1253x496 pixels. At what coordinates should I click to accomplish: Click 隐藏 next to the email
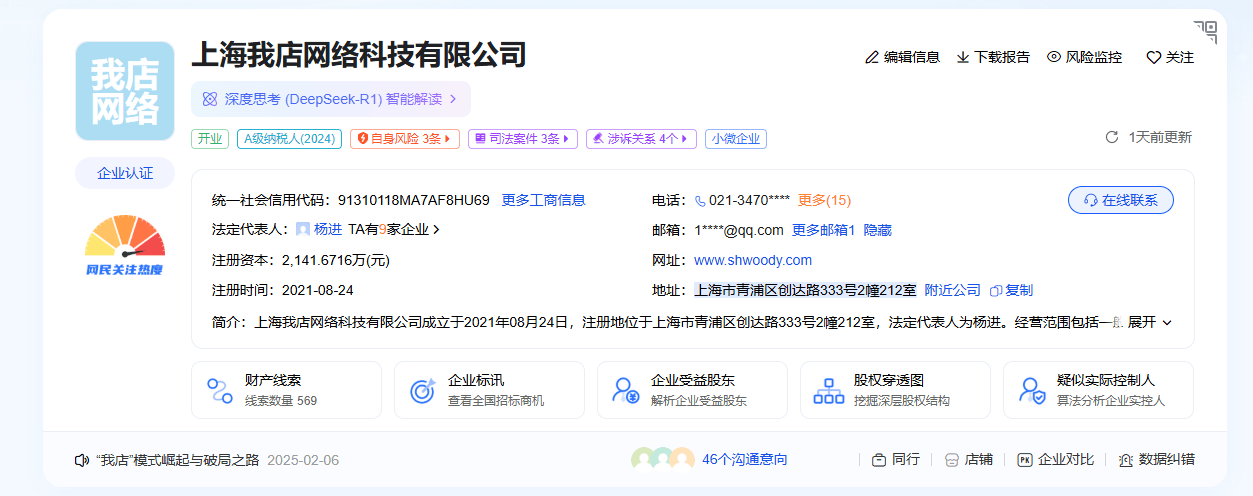877,230
